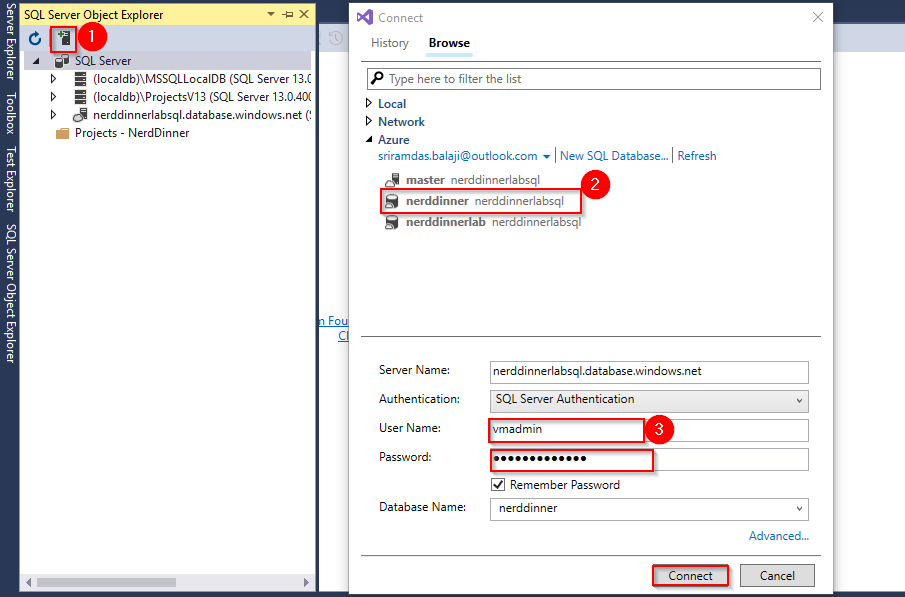The width and height of the screenshot is (905, 597).
Task: Expand the Local servers group
Action: click(369, 103)
